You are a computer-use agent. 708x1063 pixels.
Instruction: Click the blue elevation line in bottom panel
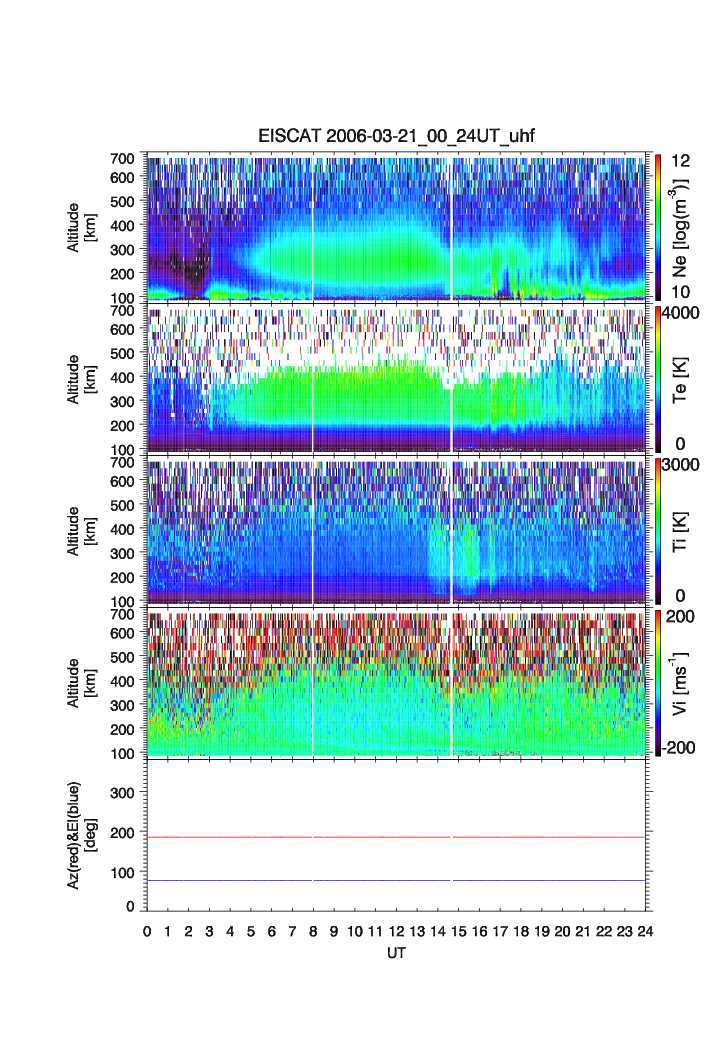[400, 880]
